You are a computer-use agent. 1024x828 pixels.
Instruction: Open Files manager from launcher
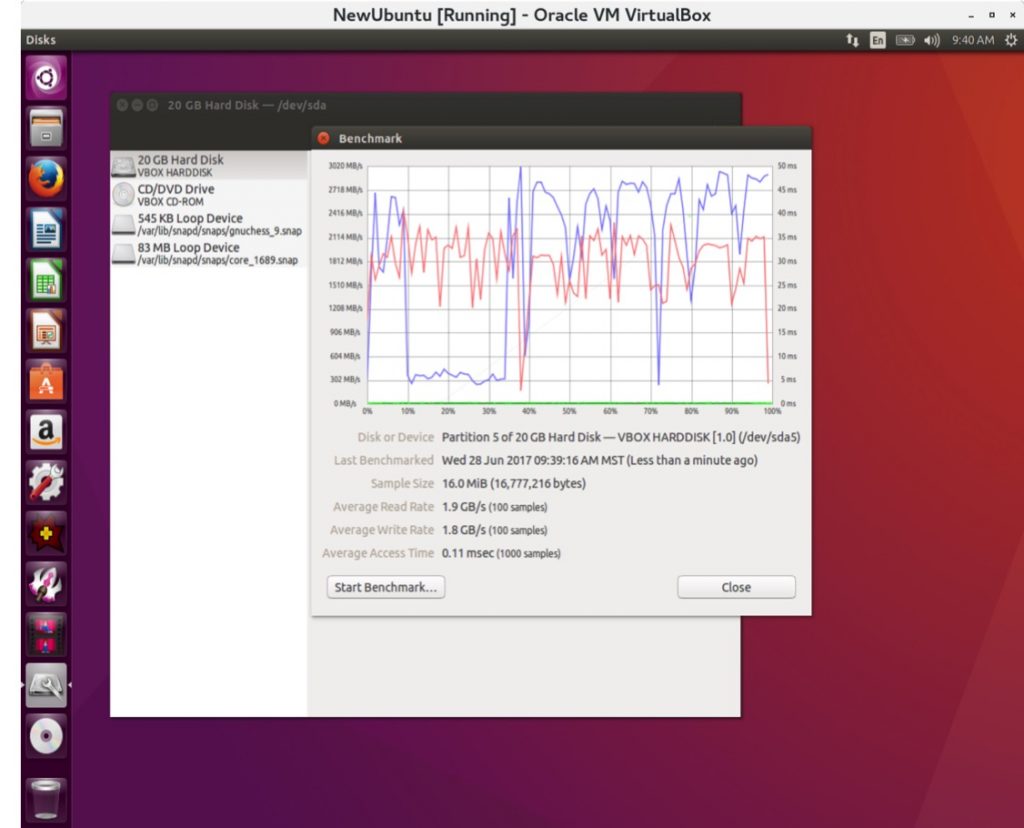(46, 128)
